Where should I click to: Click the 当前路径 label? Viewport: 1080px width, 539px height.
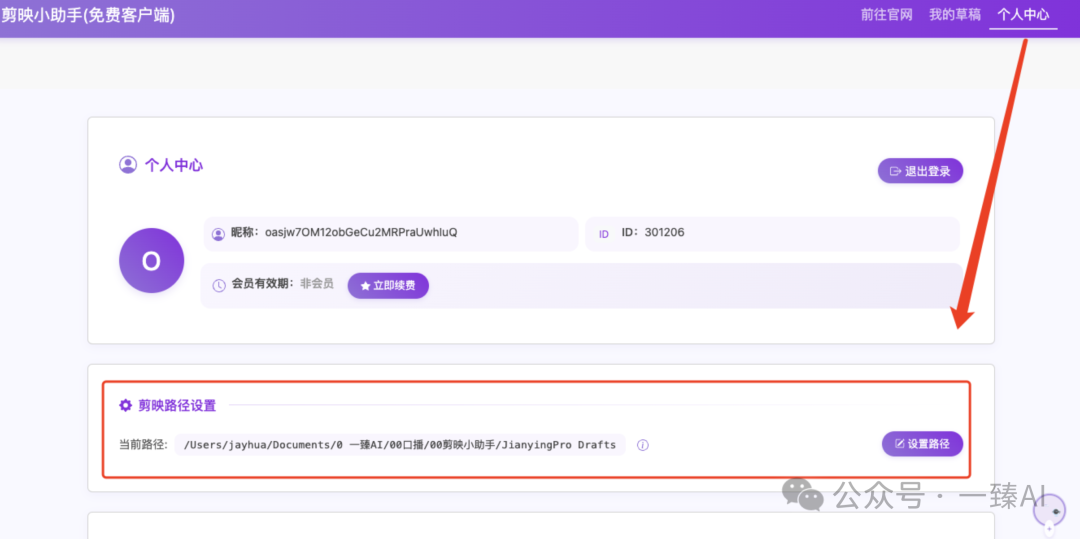click(x=143, y=445)
